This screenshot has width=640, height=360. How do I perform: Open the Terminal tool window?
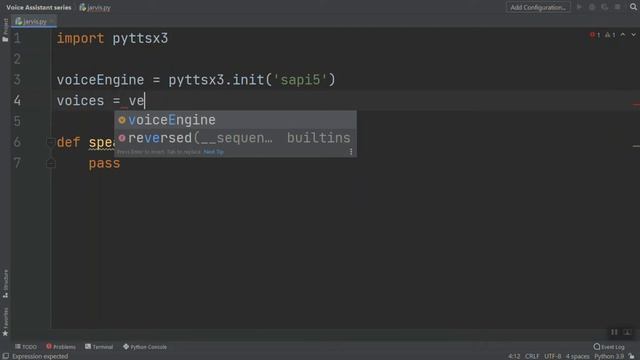click(99, 347)
